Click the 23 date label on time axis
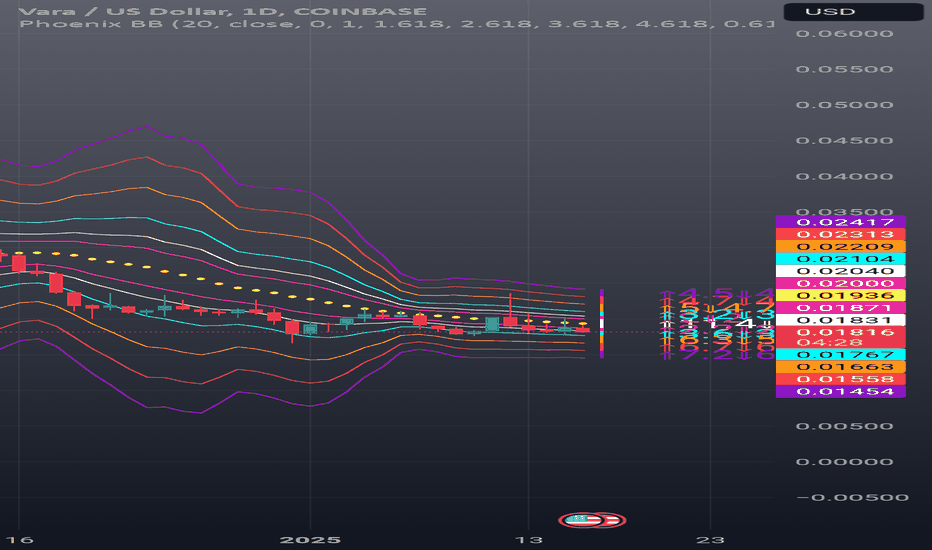This screenshot has width=932, height=550. 710,540
